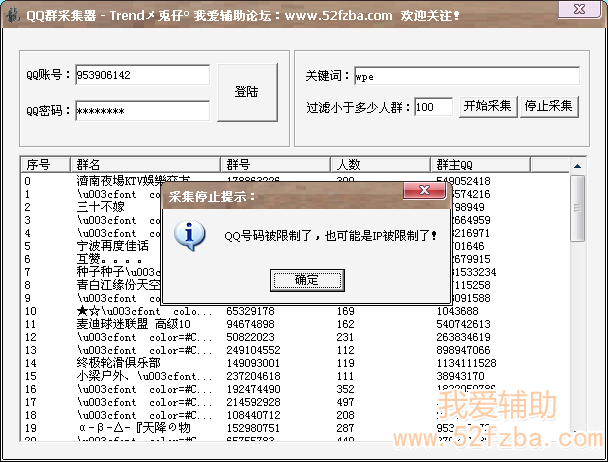Focus the 过滤小于多少人群 number field
The image size is (608, 462).
point(433,107)
